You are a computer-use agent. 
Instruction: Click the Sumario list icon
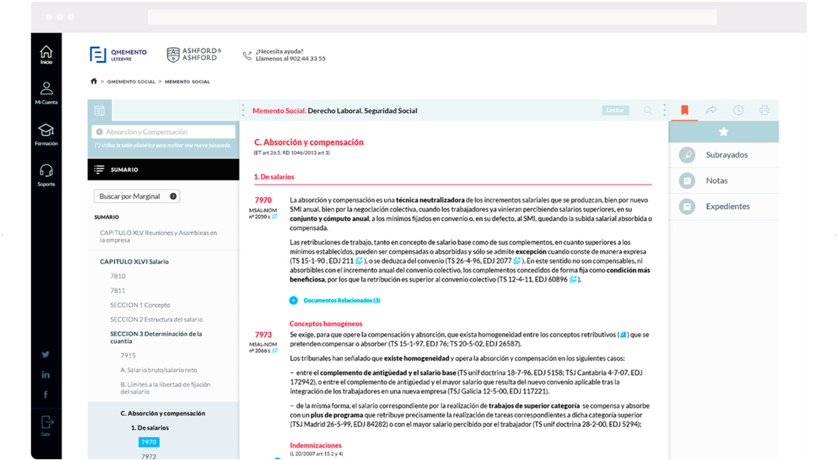click(99, 169)
